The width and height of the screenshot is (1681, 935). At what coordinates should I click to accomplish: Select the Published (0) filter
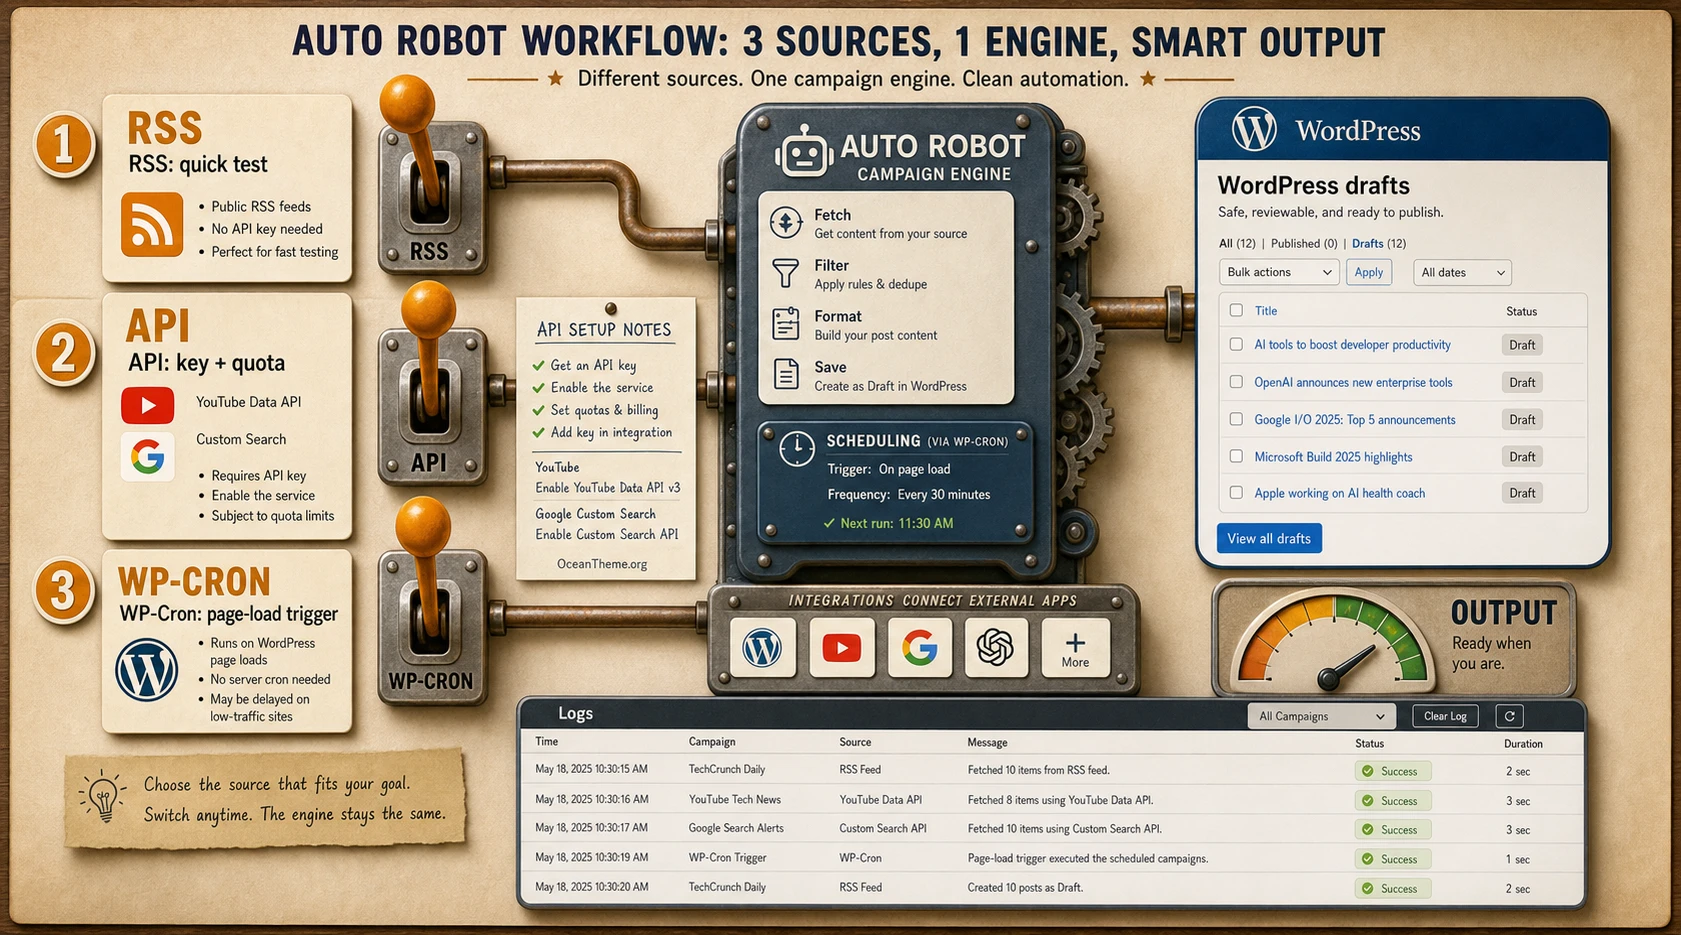pos(1304,243)
